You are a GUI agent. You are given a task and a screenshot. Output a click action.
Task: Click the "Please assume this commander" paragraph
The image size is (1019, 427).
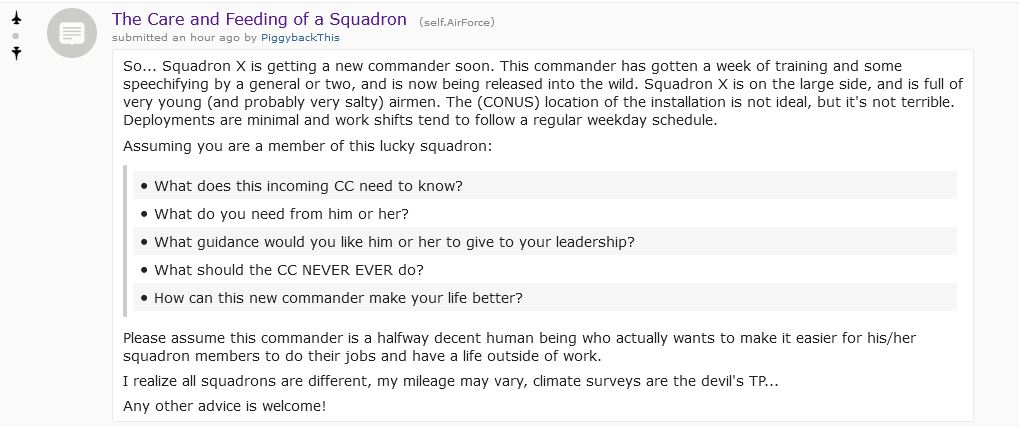(519, 347)
